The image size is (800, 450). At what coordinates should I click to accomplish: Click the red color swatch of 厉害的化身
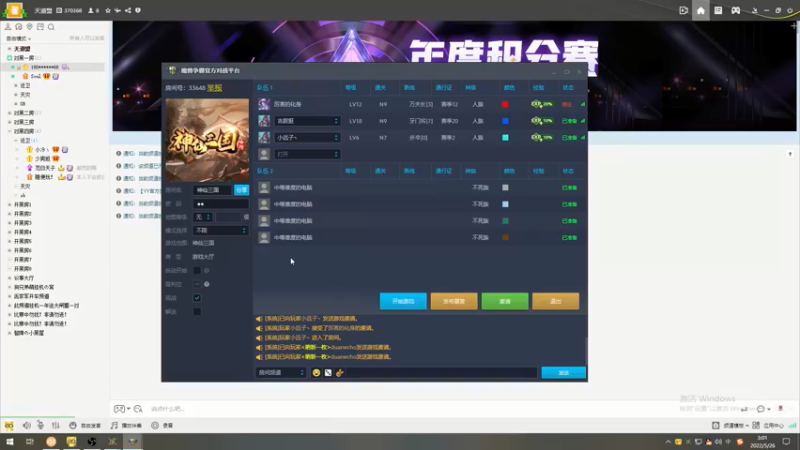click(505, 104)
